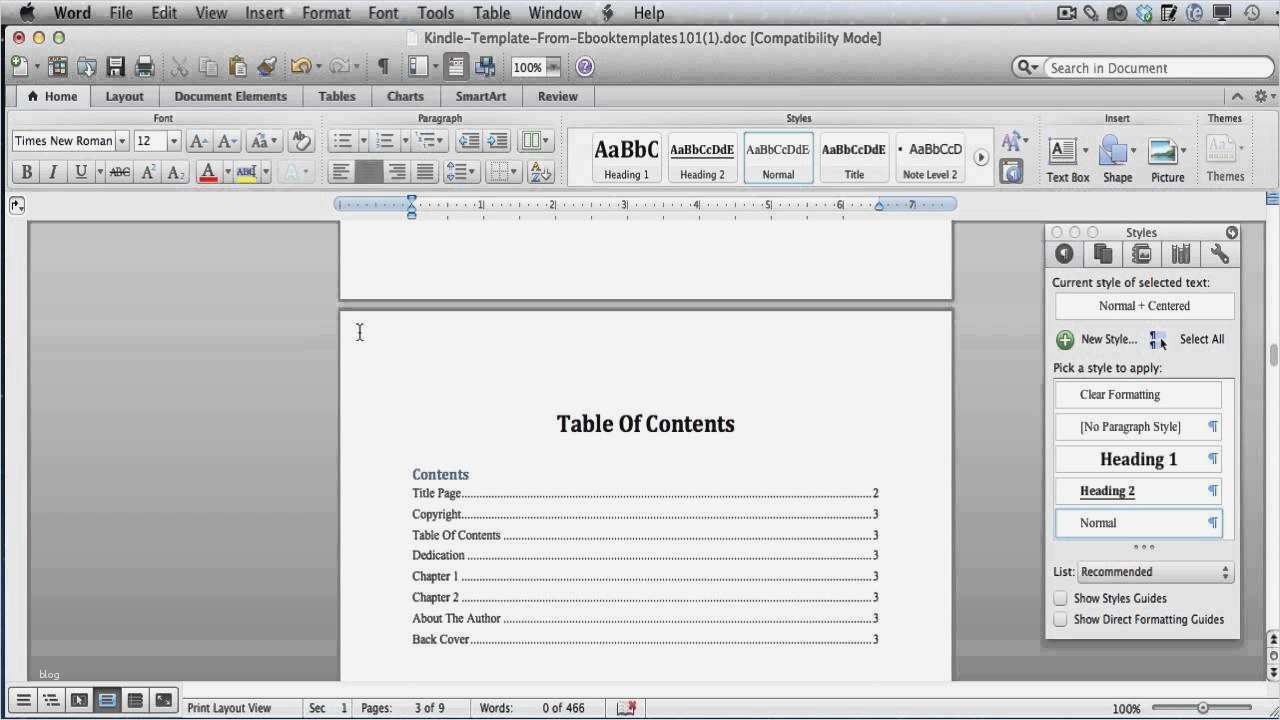
Task: Click the Chapter 1 contents entry
Action: click(x=645, y=576)
